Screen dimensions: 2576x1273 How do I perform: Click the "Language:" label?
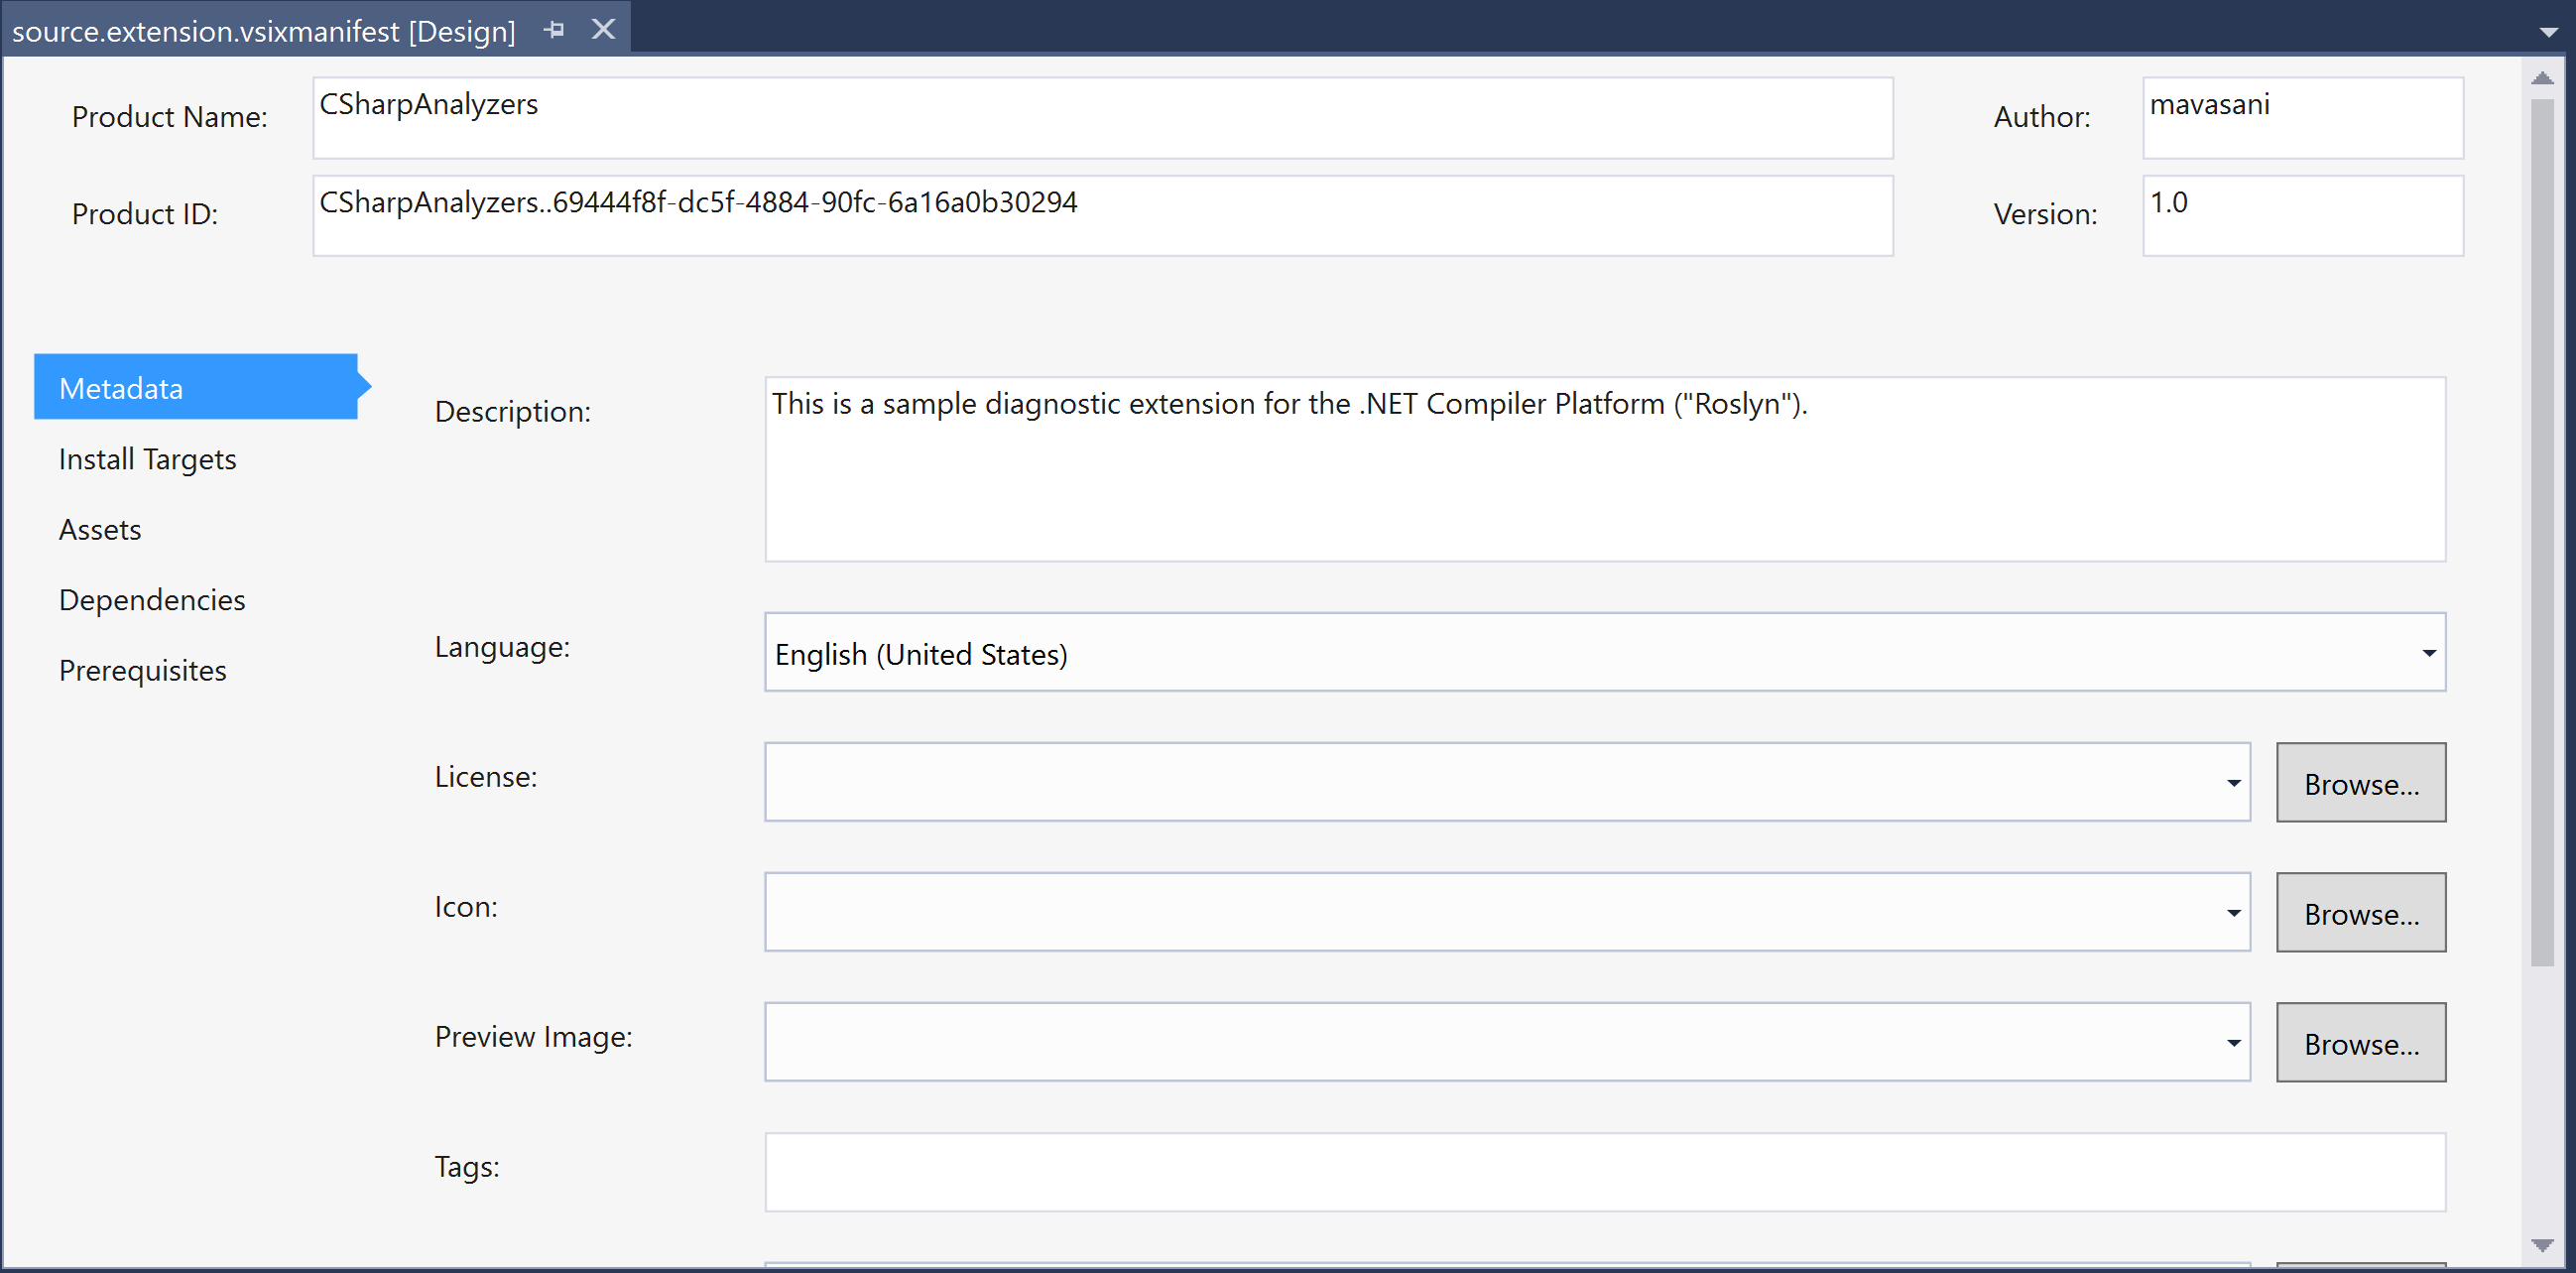[x=502, y=648]
